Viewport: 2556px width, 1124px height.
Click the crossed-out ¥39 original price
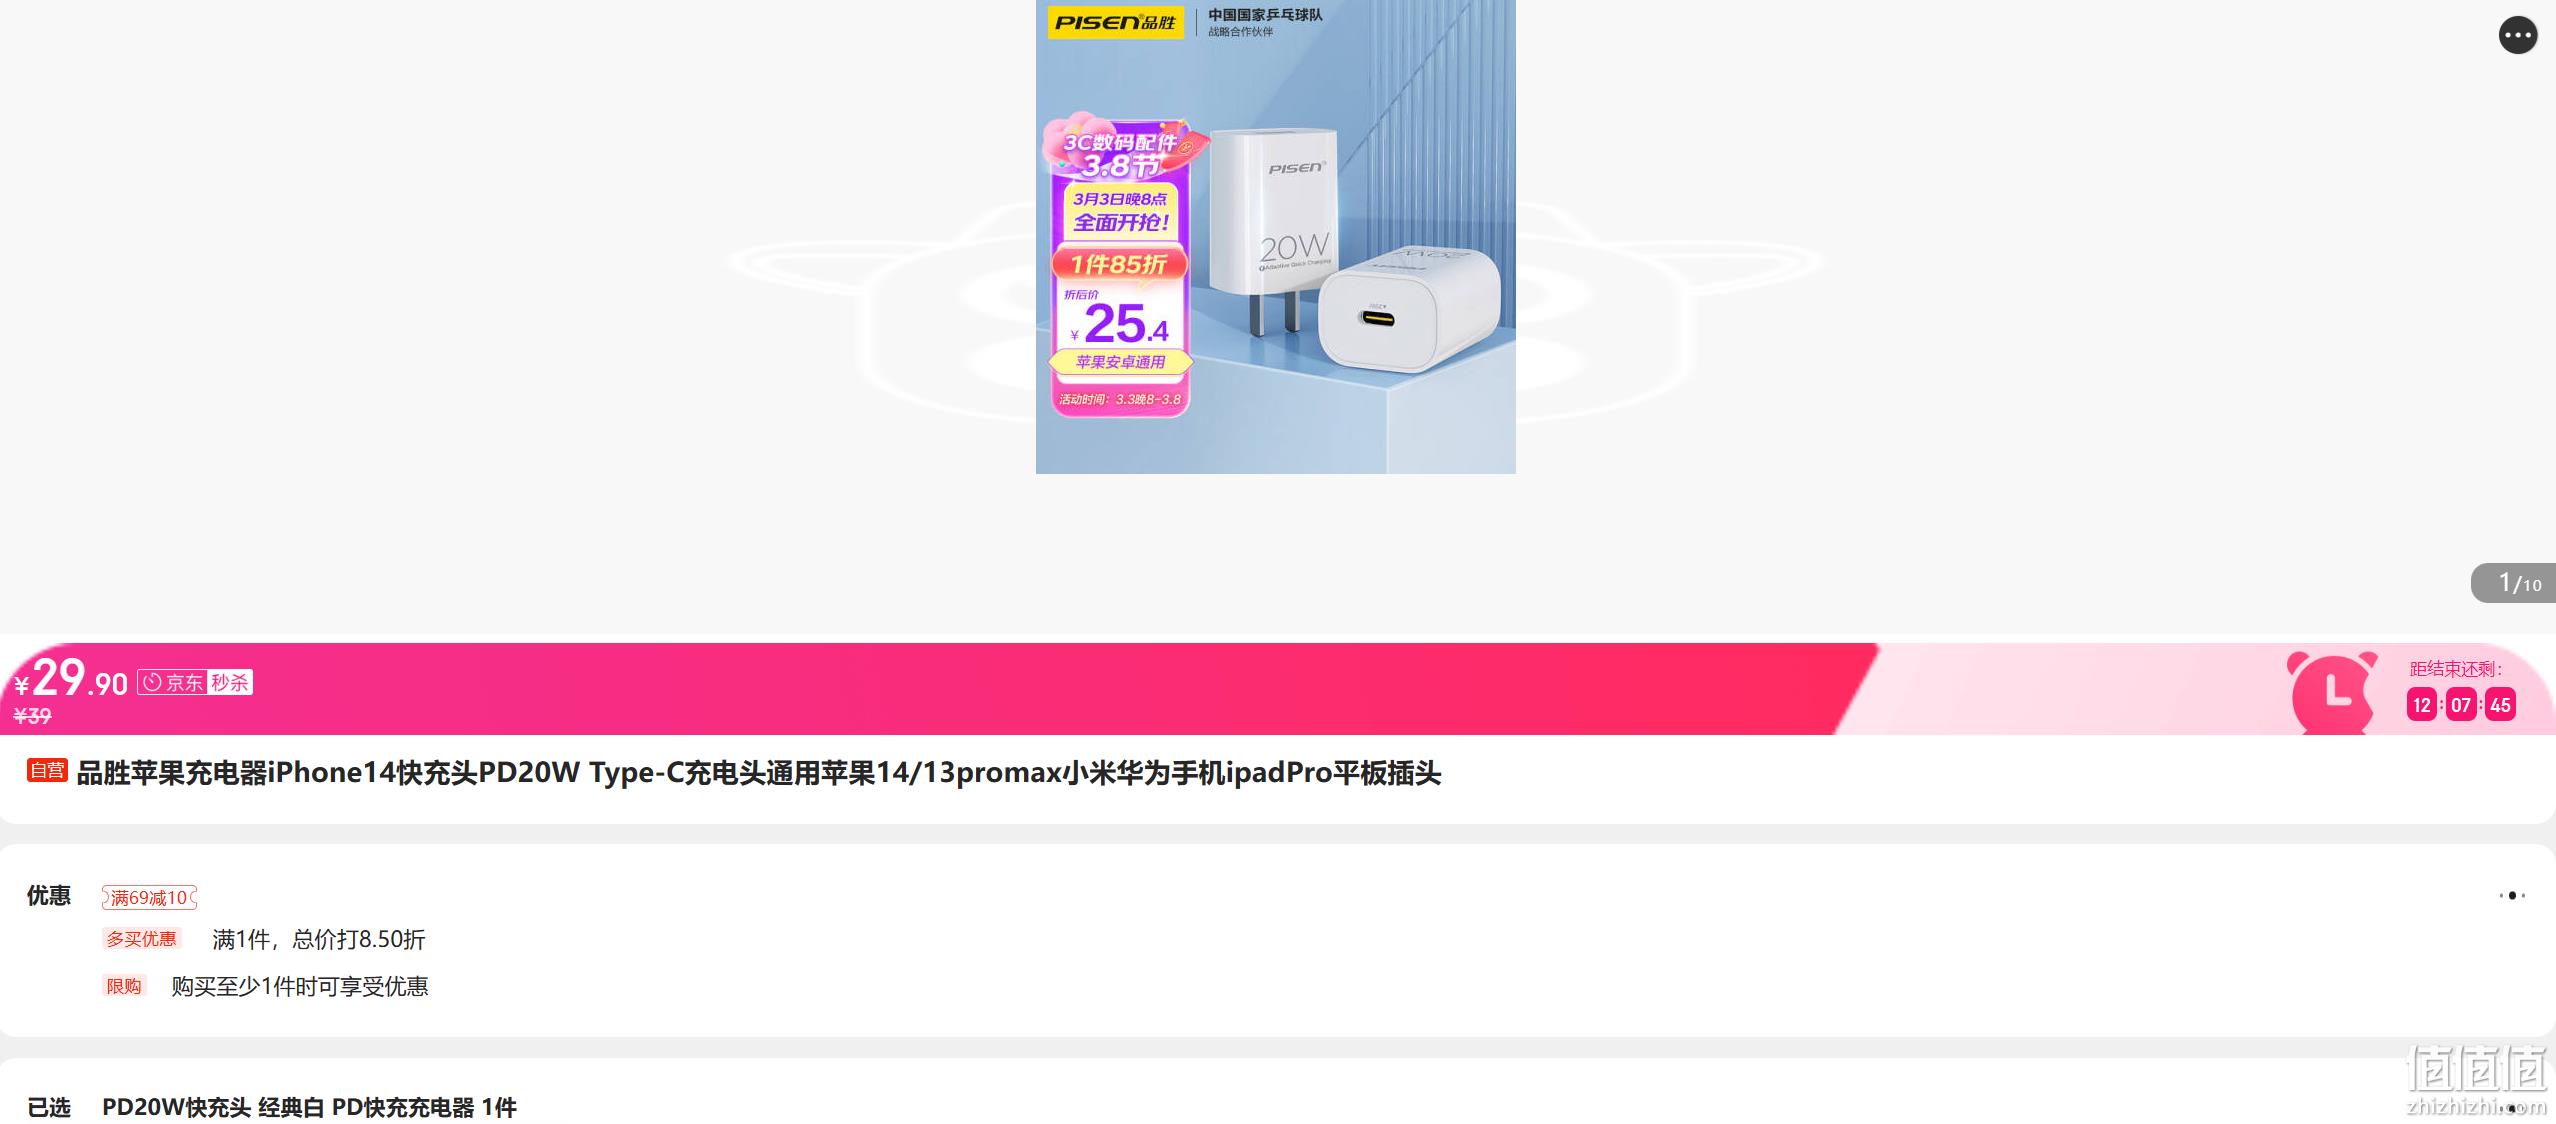32,716
